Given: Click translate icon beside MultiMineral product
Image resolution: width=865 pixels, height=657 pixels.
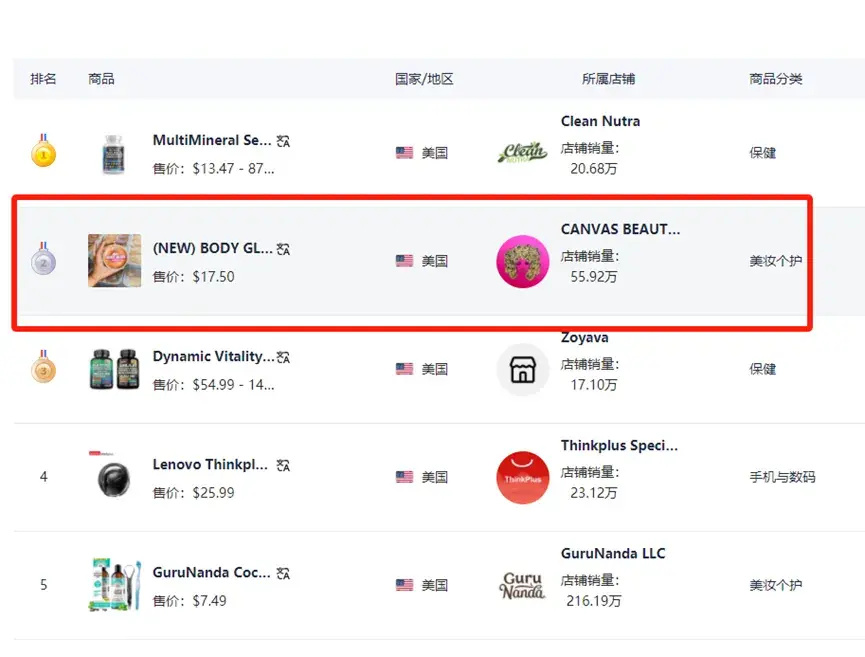Looking at the screenshot, I should coord(283,141).
